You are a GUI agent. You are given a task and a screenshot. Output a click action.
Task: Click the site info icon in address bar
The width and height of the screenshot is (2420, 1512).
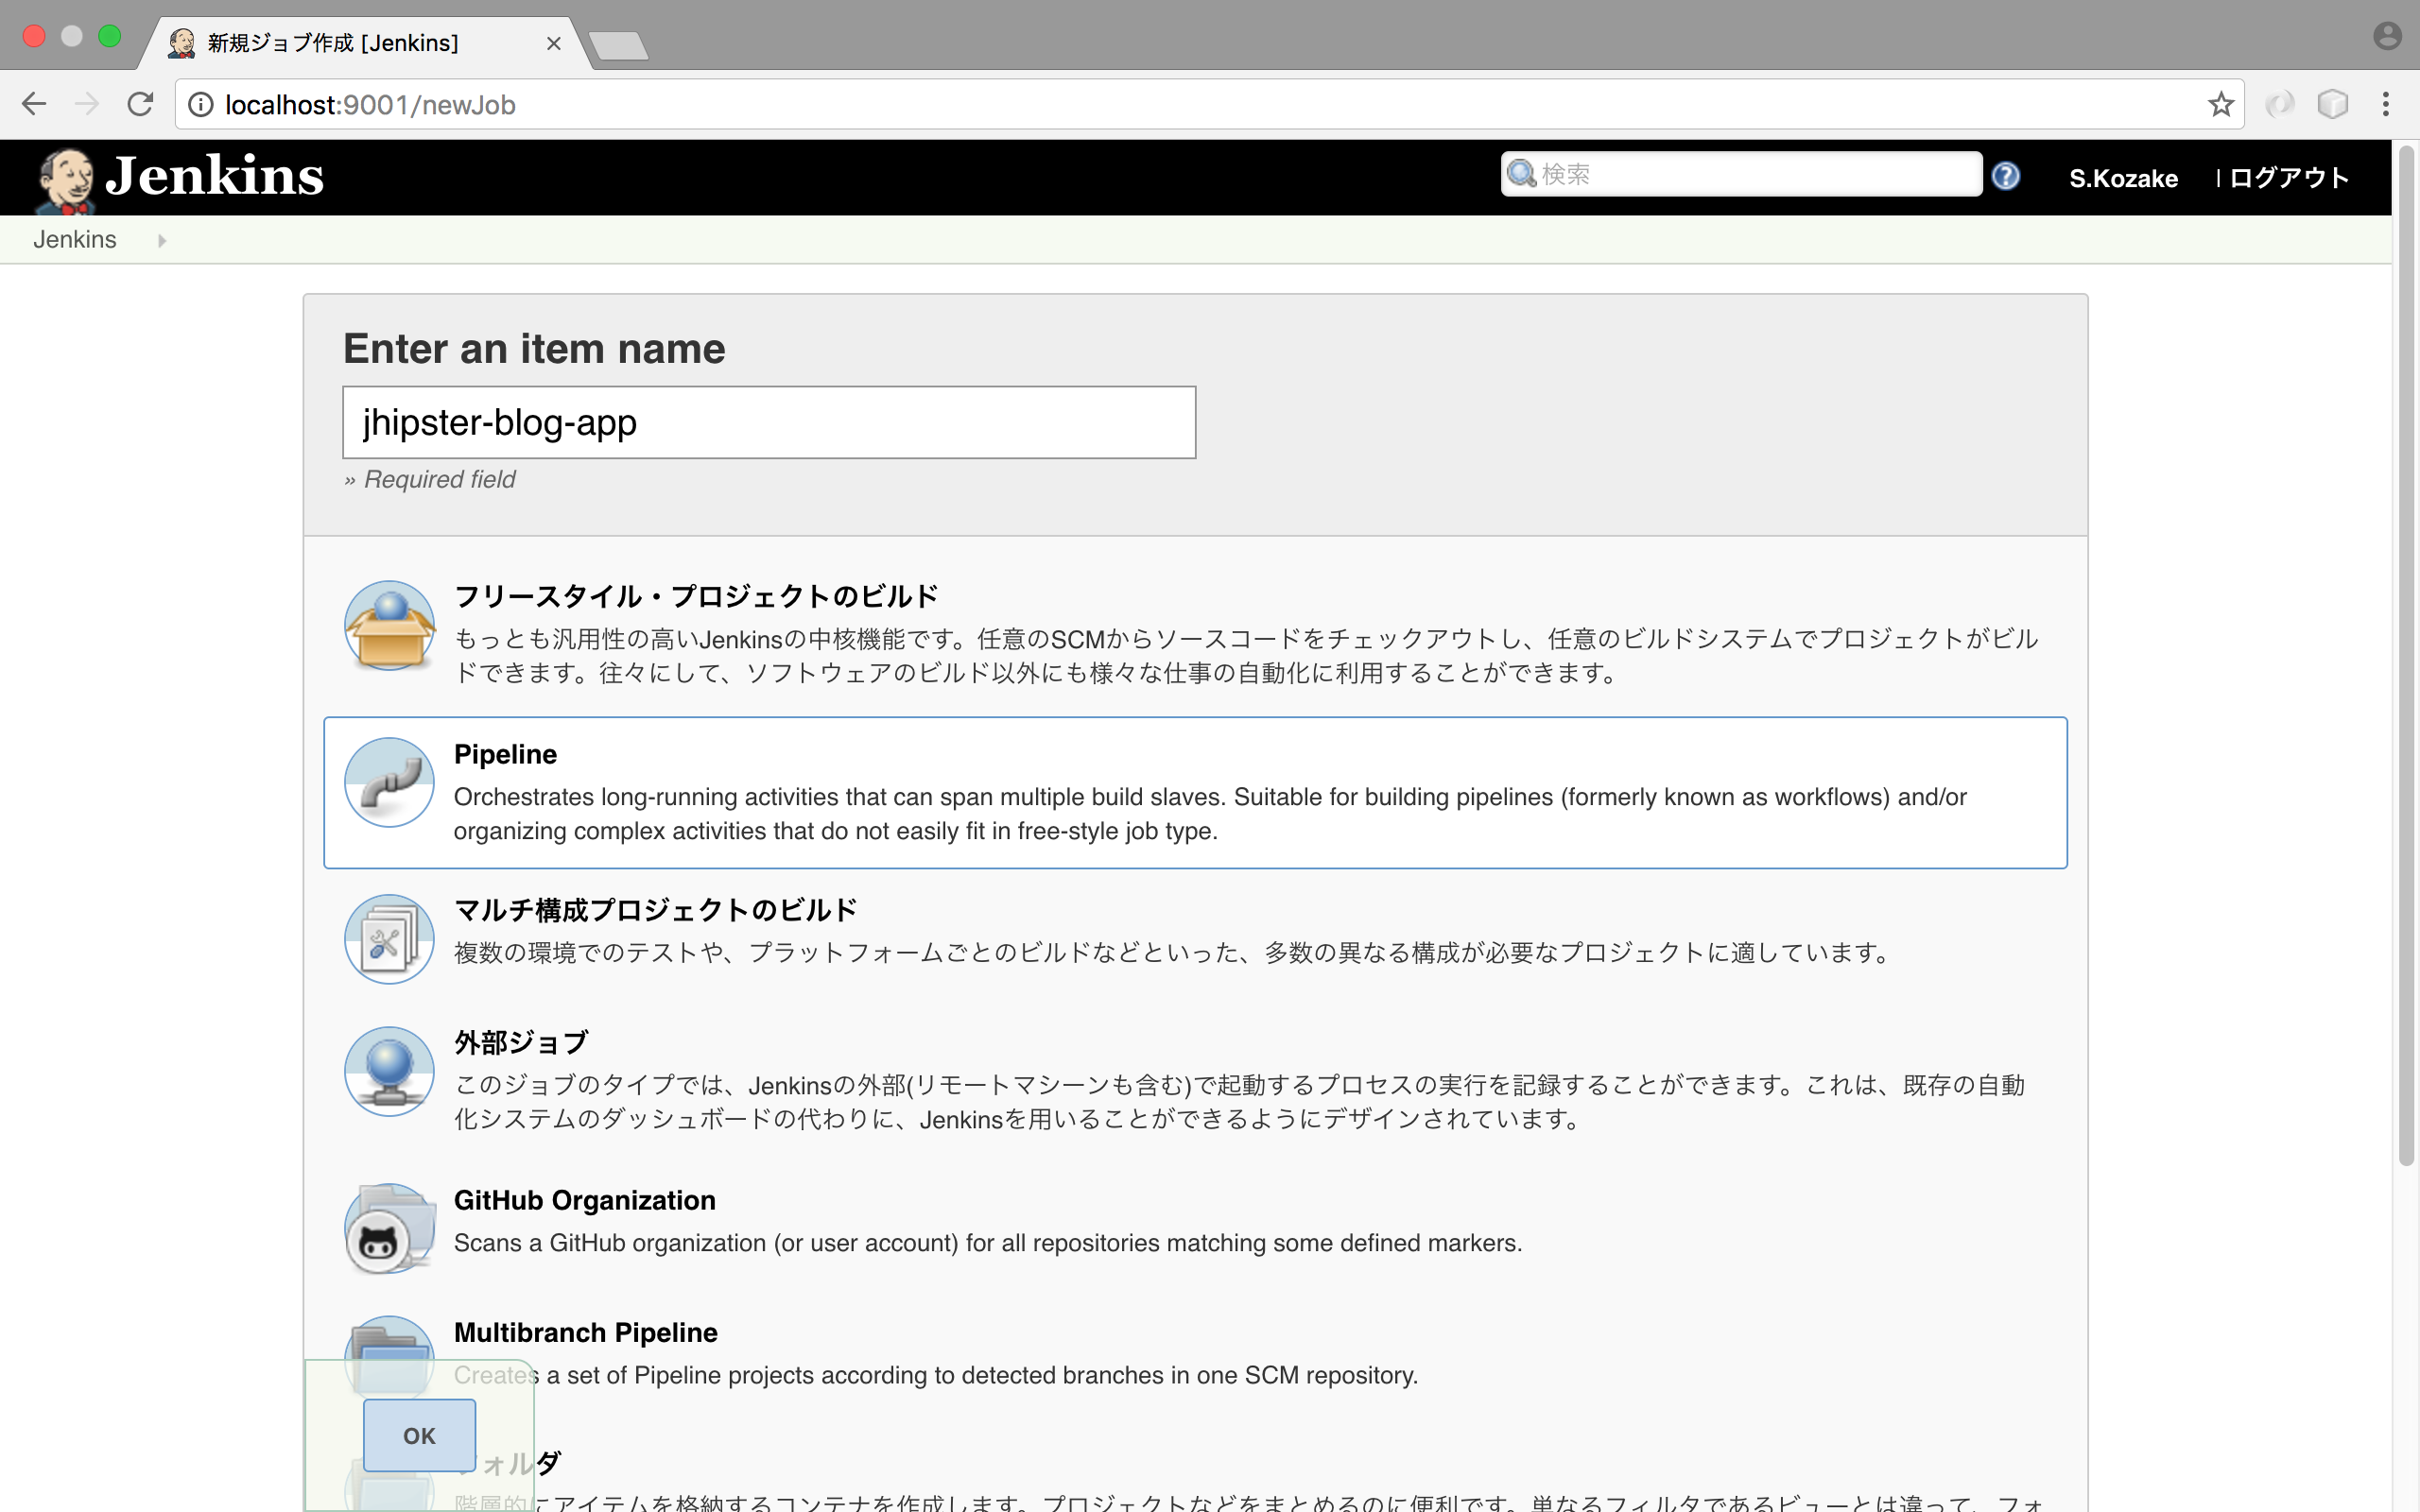click(x=201, y=104)
